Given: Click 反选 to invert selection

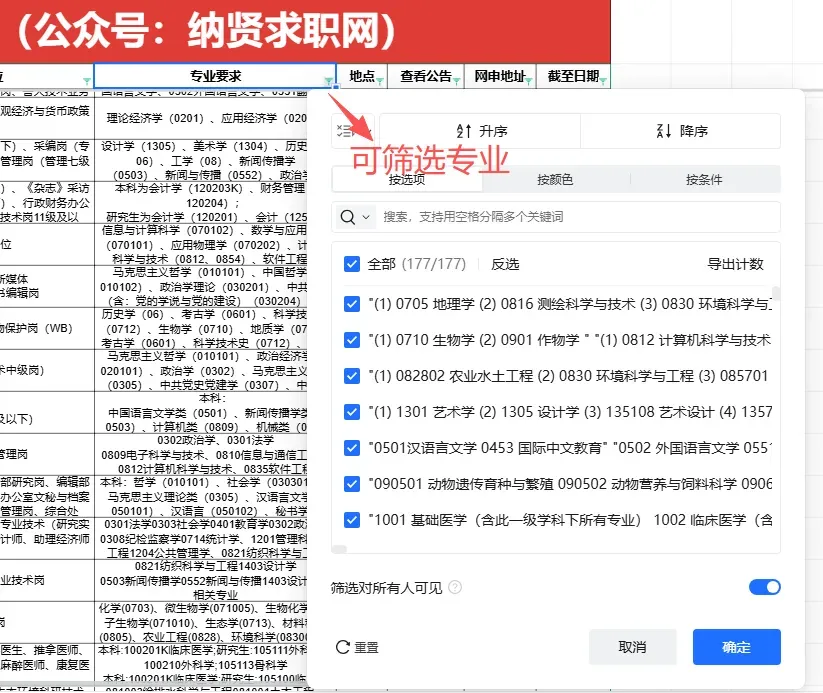Looking at the screenshot, I should [505, 264].
